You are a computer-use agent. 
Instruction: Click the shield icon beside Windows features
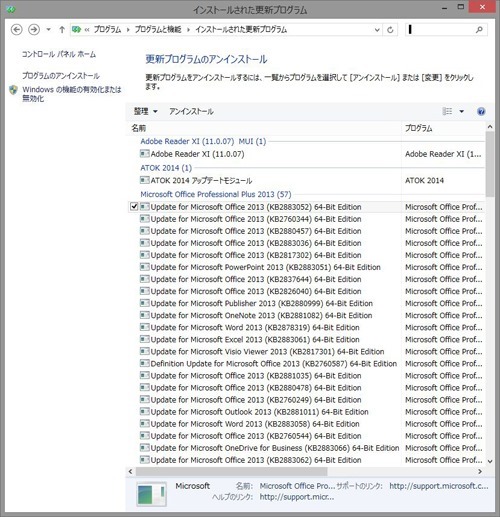(x=13, y=90)
